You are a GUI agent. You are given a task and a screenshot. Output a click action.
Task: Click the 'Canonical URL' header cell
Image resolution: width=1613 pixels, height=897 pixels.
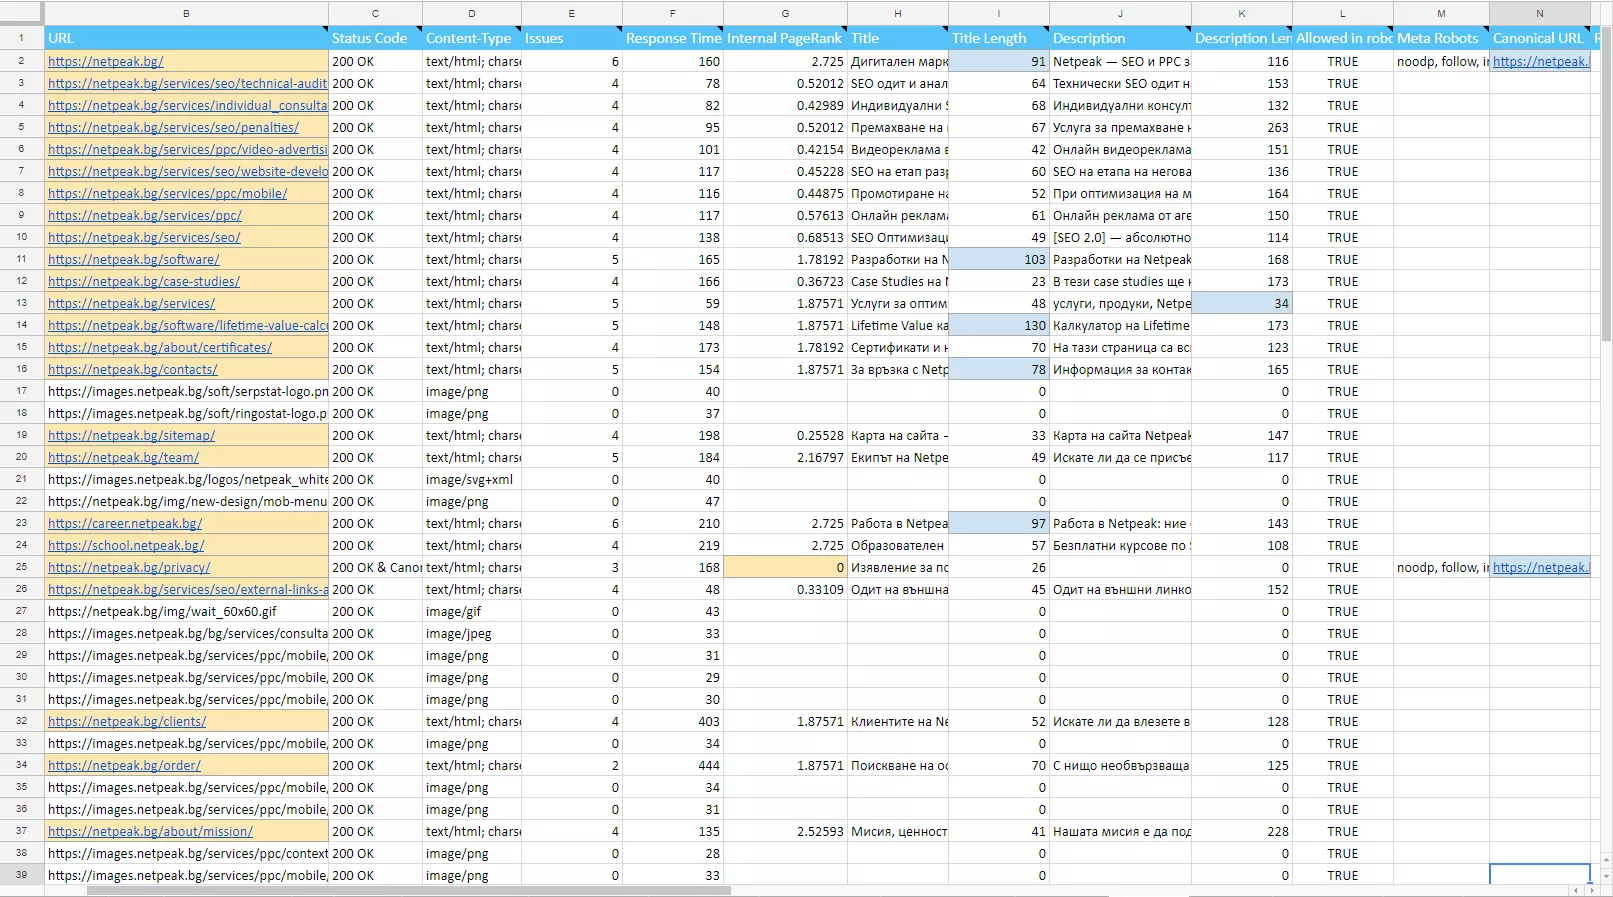point(1539,38)
